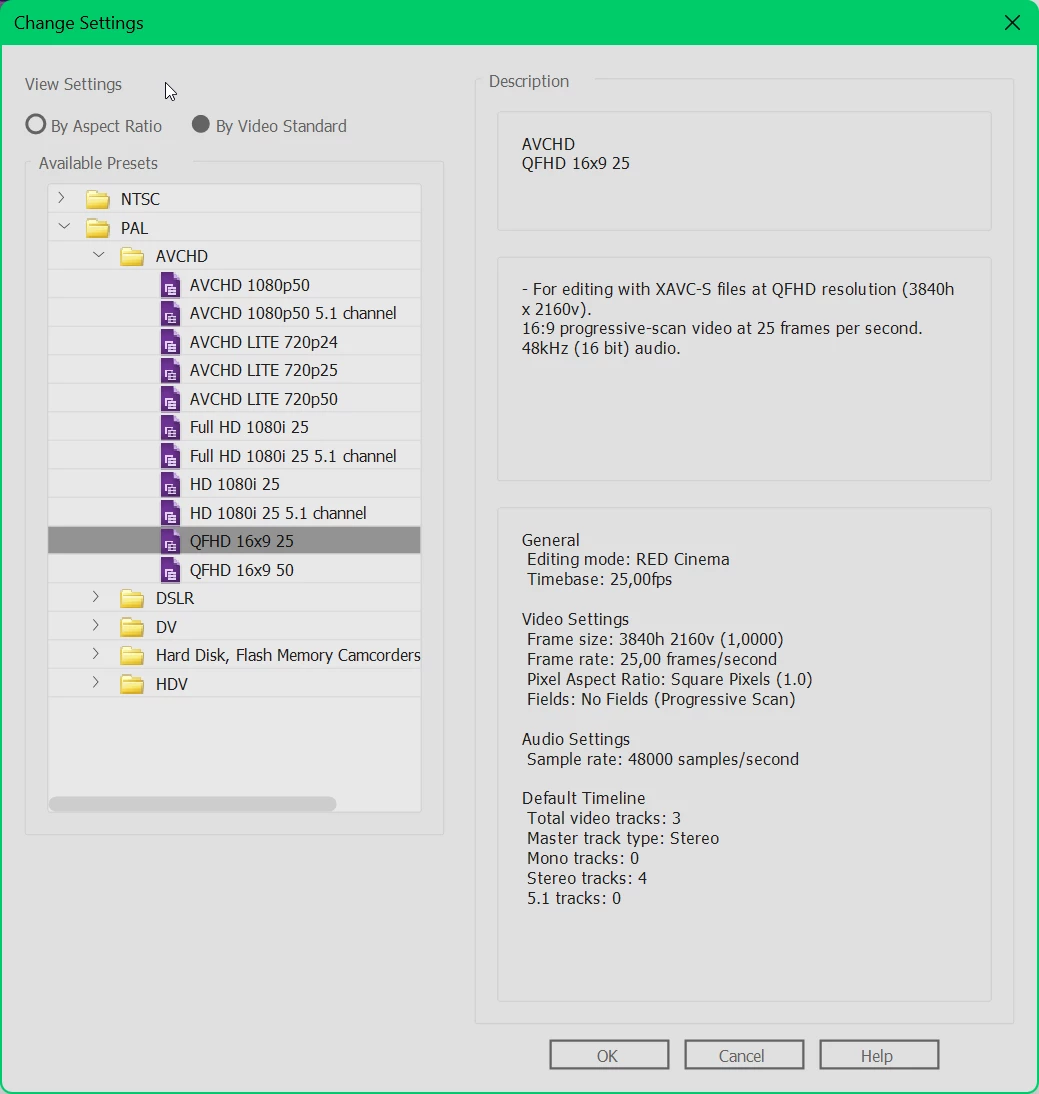This screenshot has width=1039, height=1094.
Task: Click the DV folder label
Action: point(166,628)
